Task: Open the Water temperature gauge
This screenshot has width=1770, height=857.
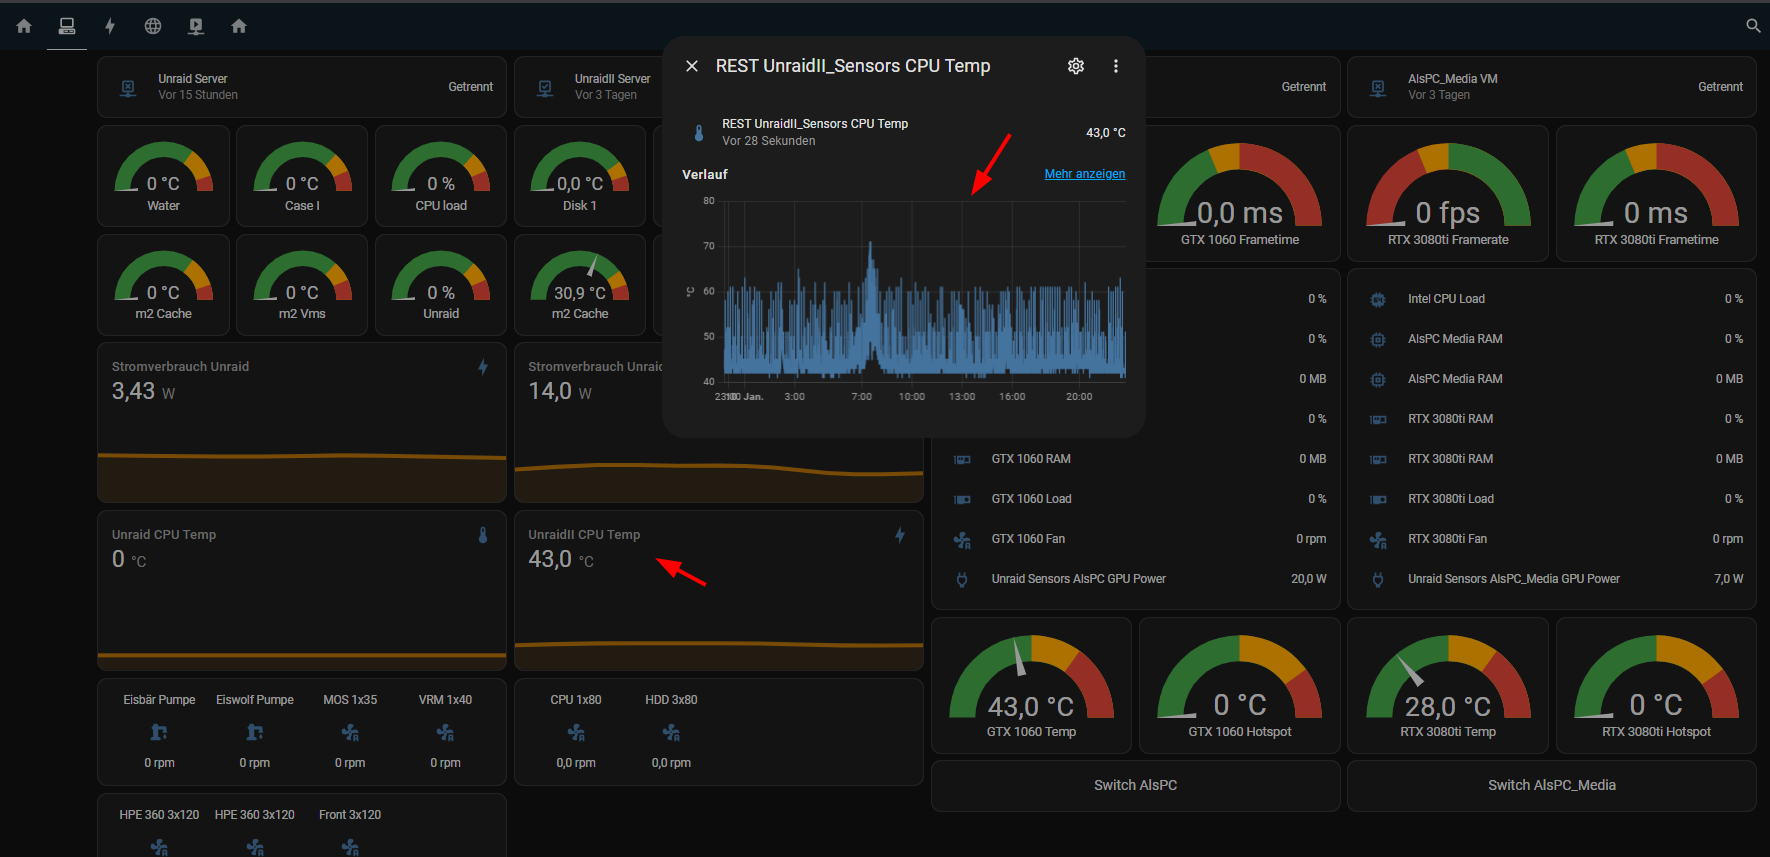Action: (164, 176)
